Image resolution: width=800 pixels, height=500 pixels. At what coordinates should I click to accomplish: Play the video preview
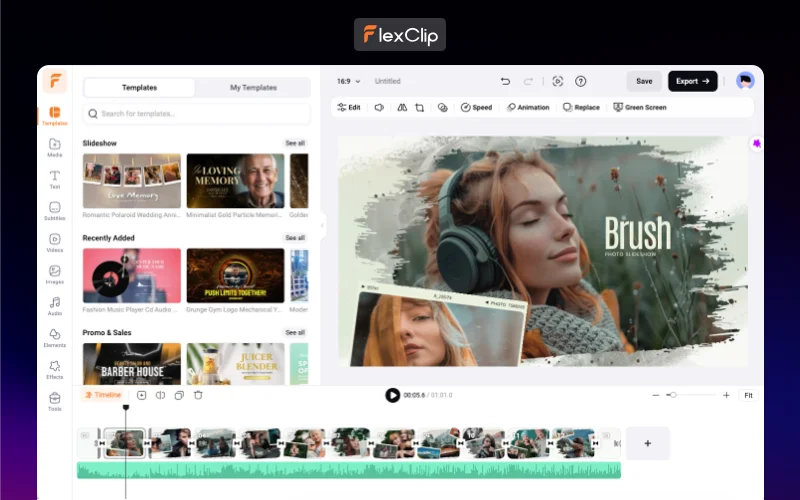[x=392, y=395]
